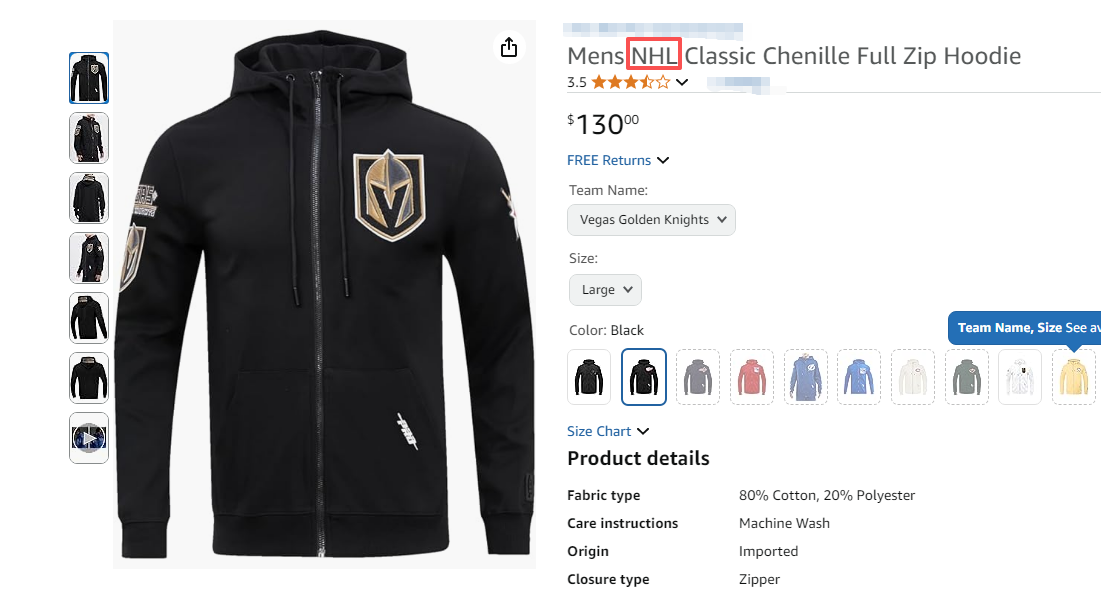This screenshot has width=1101, height=604.
Task: Select the green hoodie color swatch
Action: 967,377
